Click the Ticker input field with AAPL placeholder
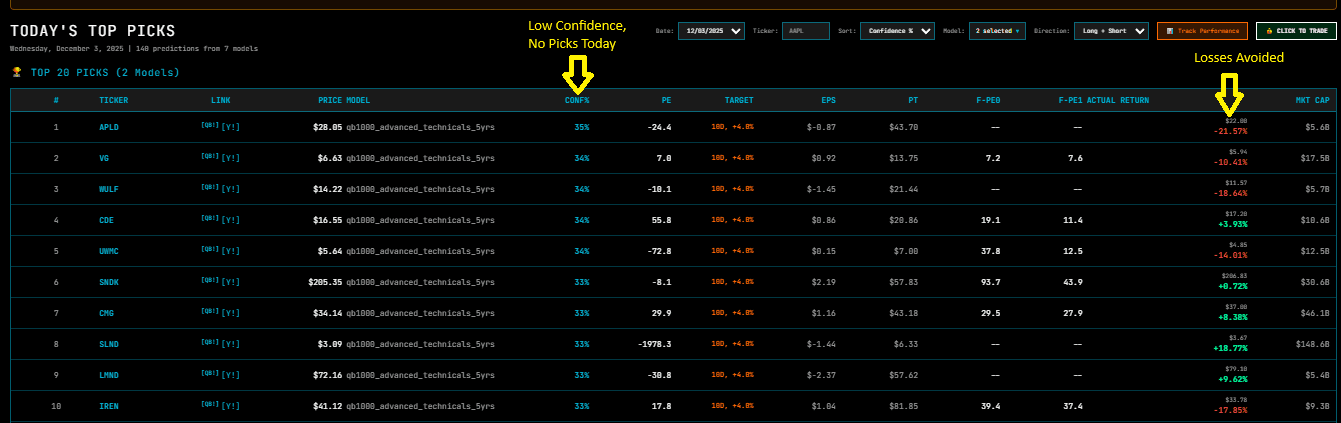Image resolution: width=1341 pixels, height=423 pixels. click(x=806, y=31)
